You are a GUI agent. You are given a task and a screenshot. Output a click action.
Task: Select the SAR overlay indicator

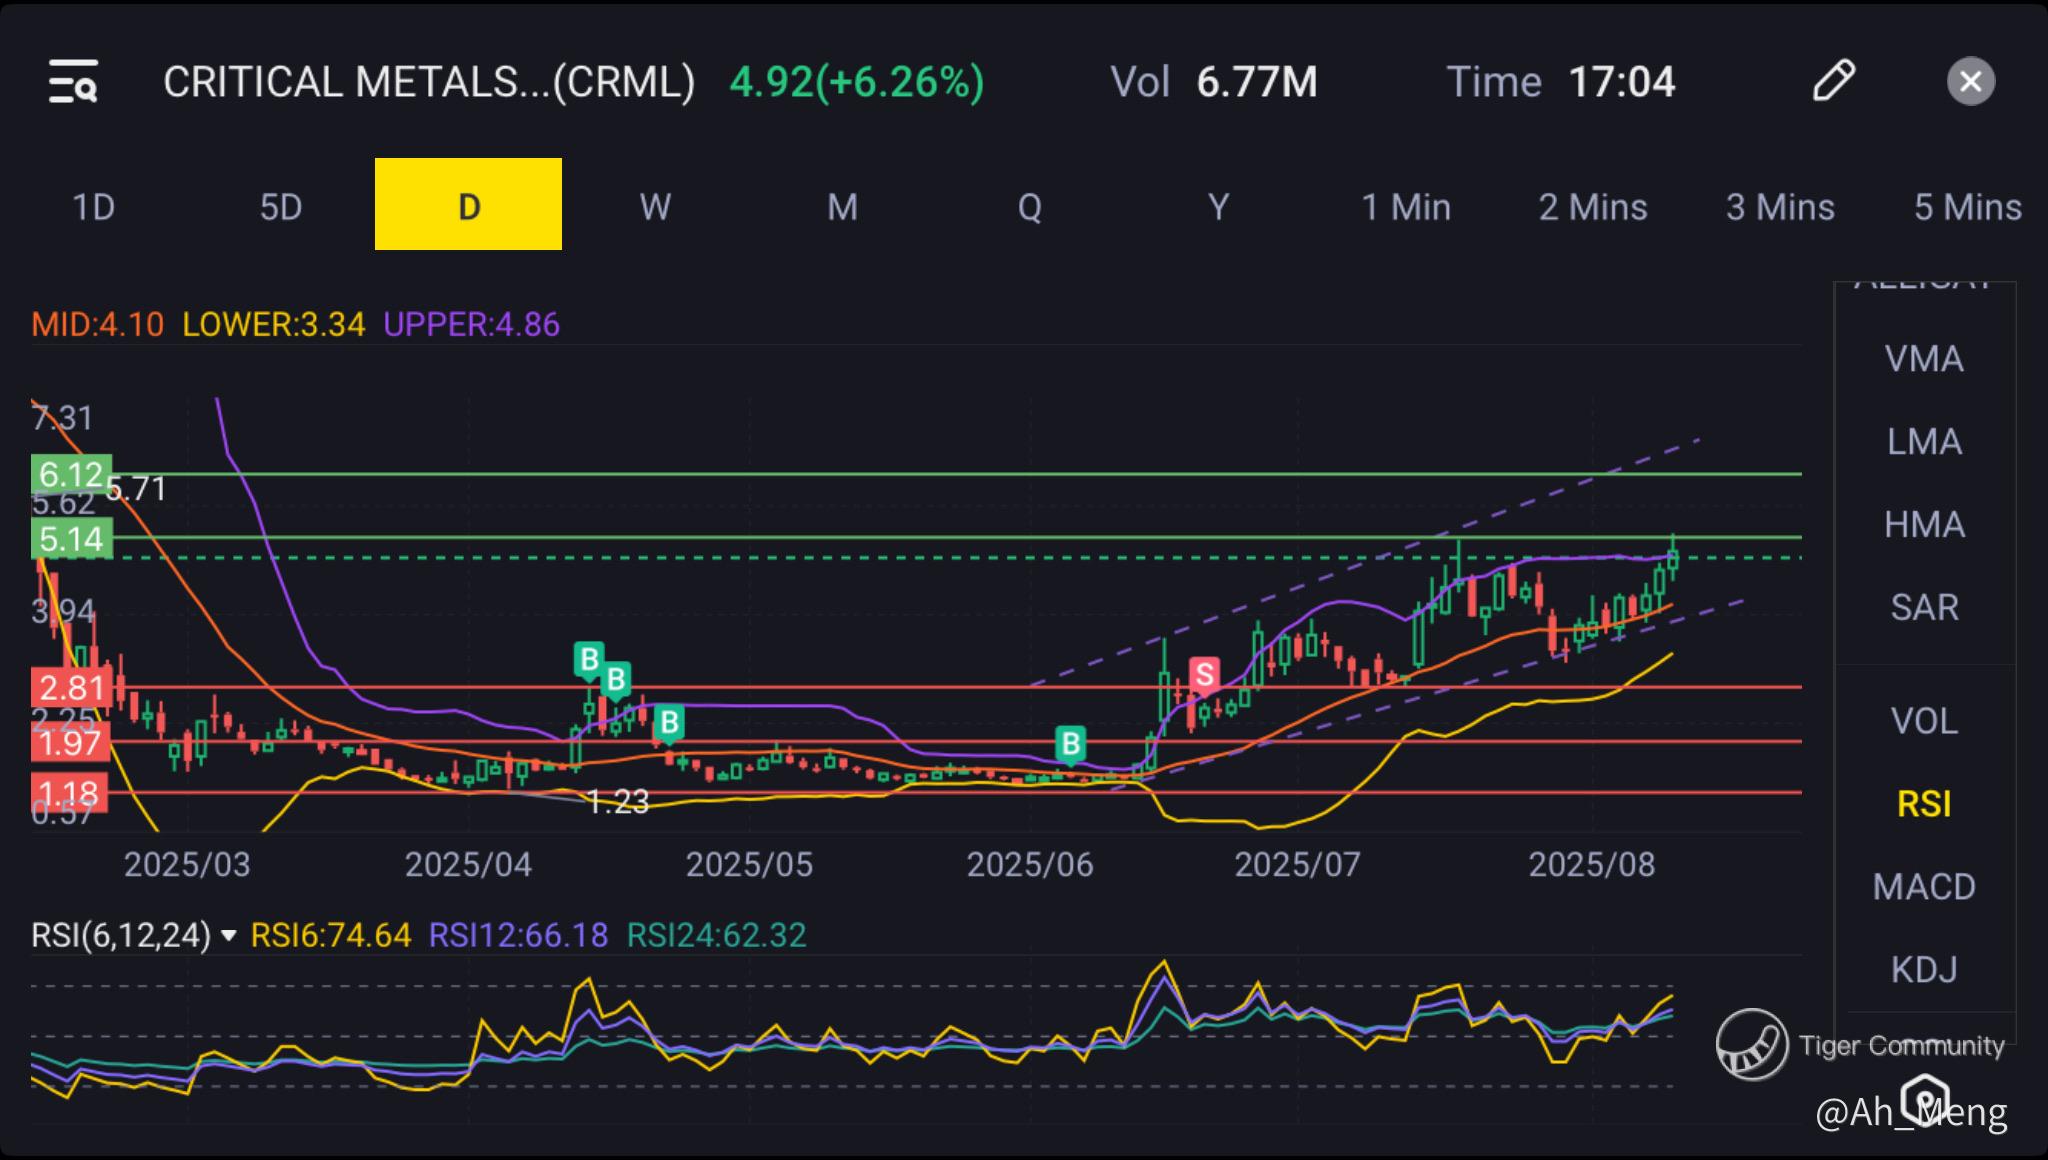1924,607
